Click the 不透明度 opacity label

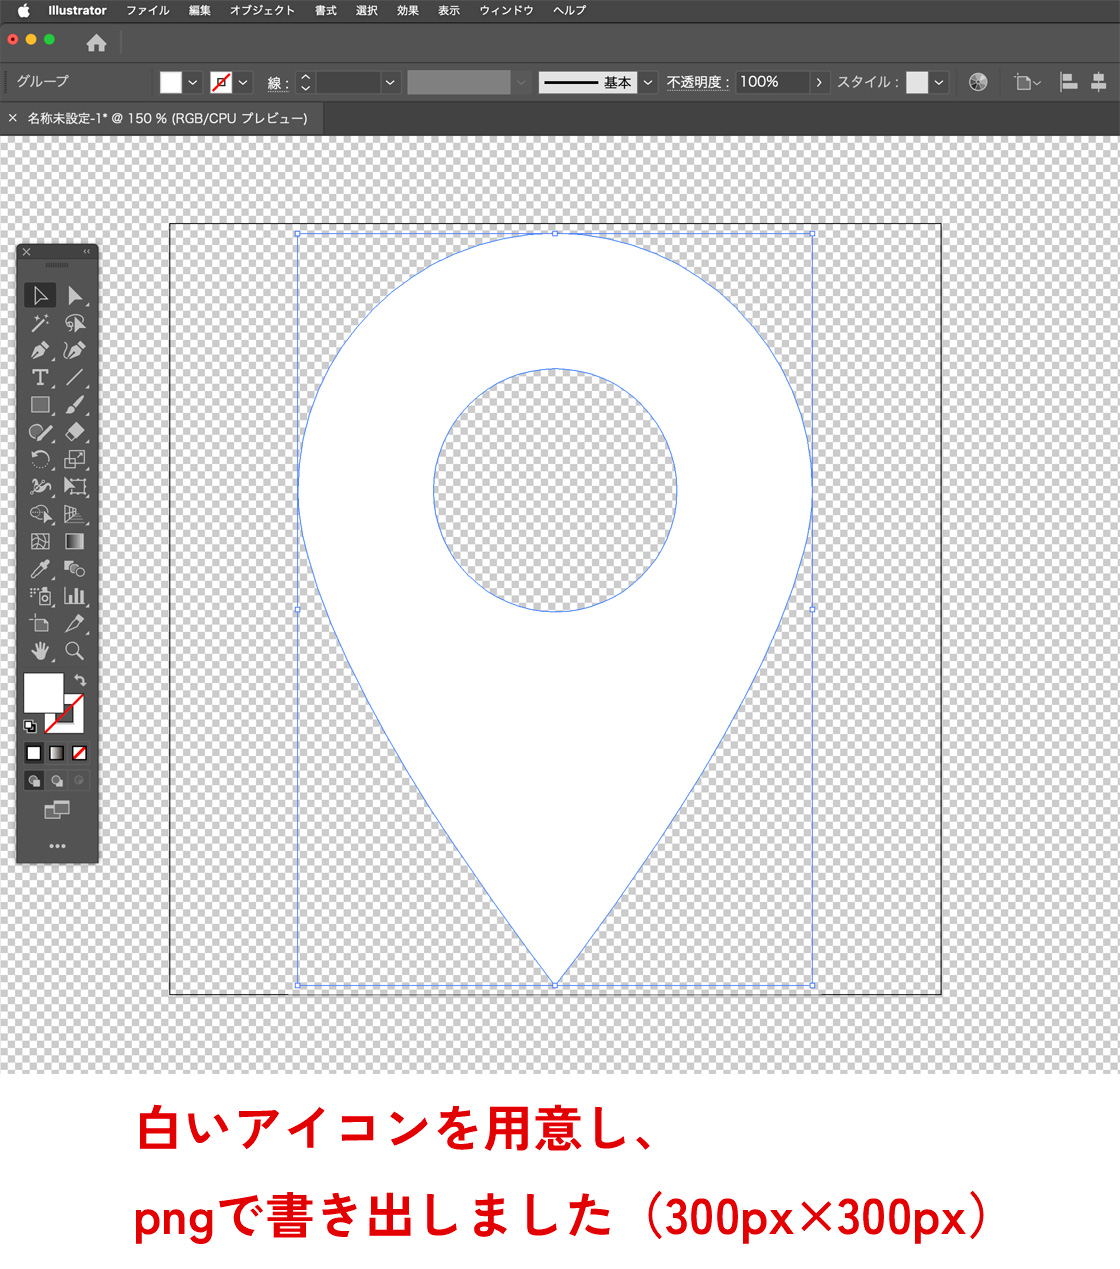click(x=698, y=82)
